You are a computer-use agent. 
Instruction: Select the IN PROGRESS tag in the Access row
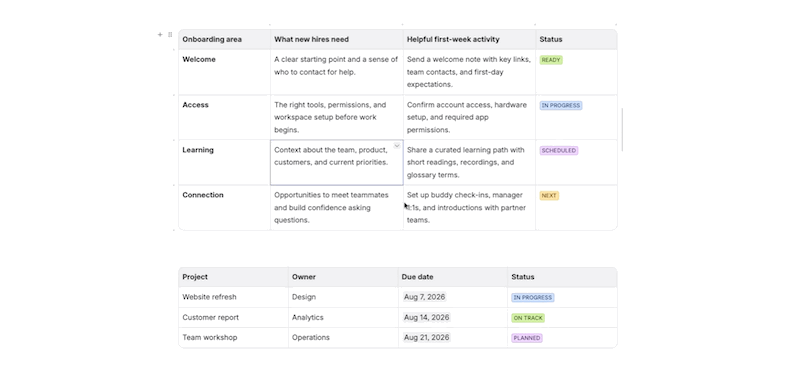pyautogui.click(x=561, y=106)
